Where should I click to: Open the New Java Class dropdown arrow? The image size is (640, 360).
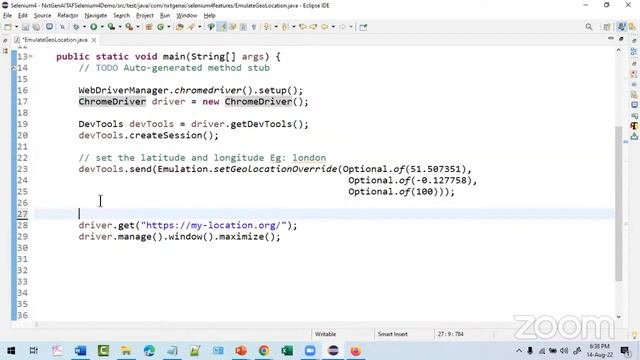pyautogui.click(x=169, y=27)
